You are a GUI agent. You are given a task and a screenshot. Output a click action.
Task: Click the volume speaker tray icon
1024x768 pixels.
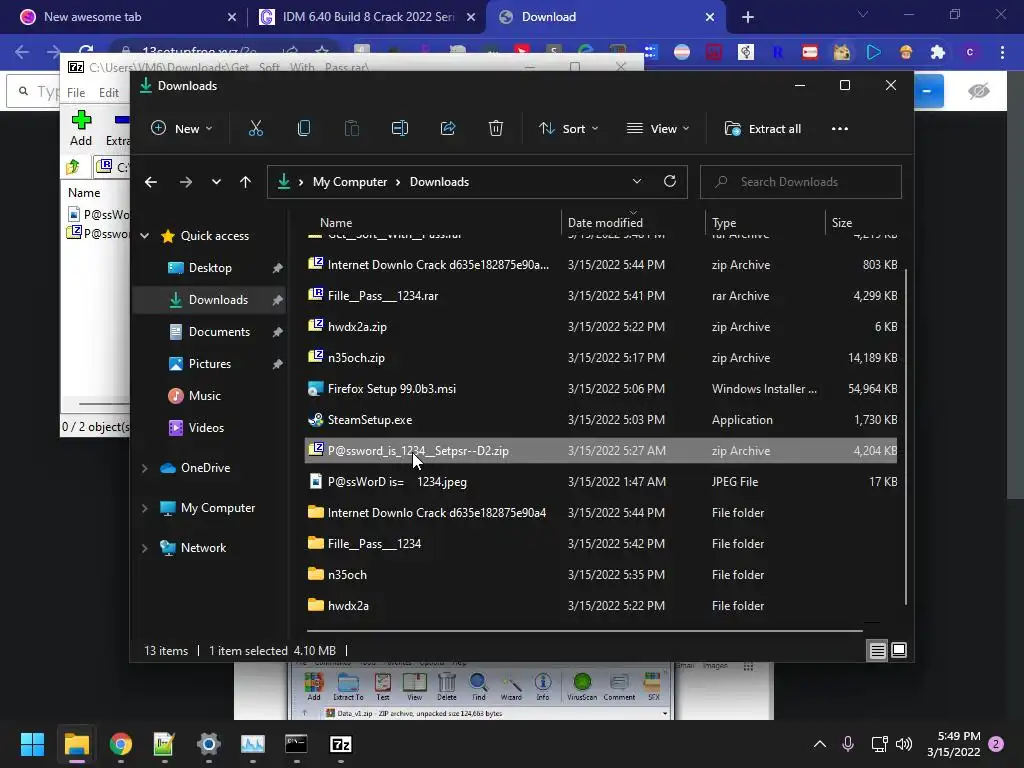[904, 744]
